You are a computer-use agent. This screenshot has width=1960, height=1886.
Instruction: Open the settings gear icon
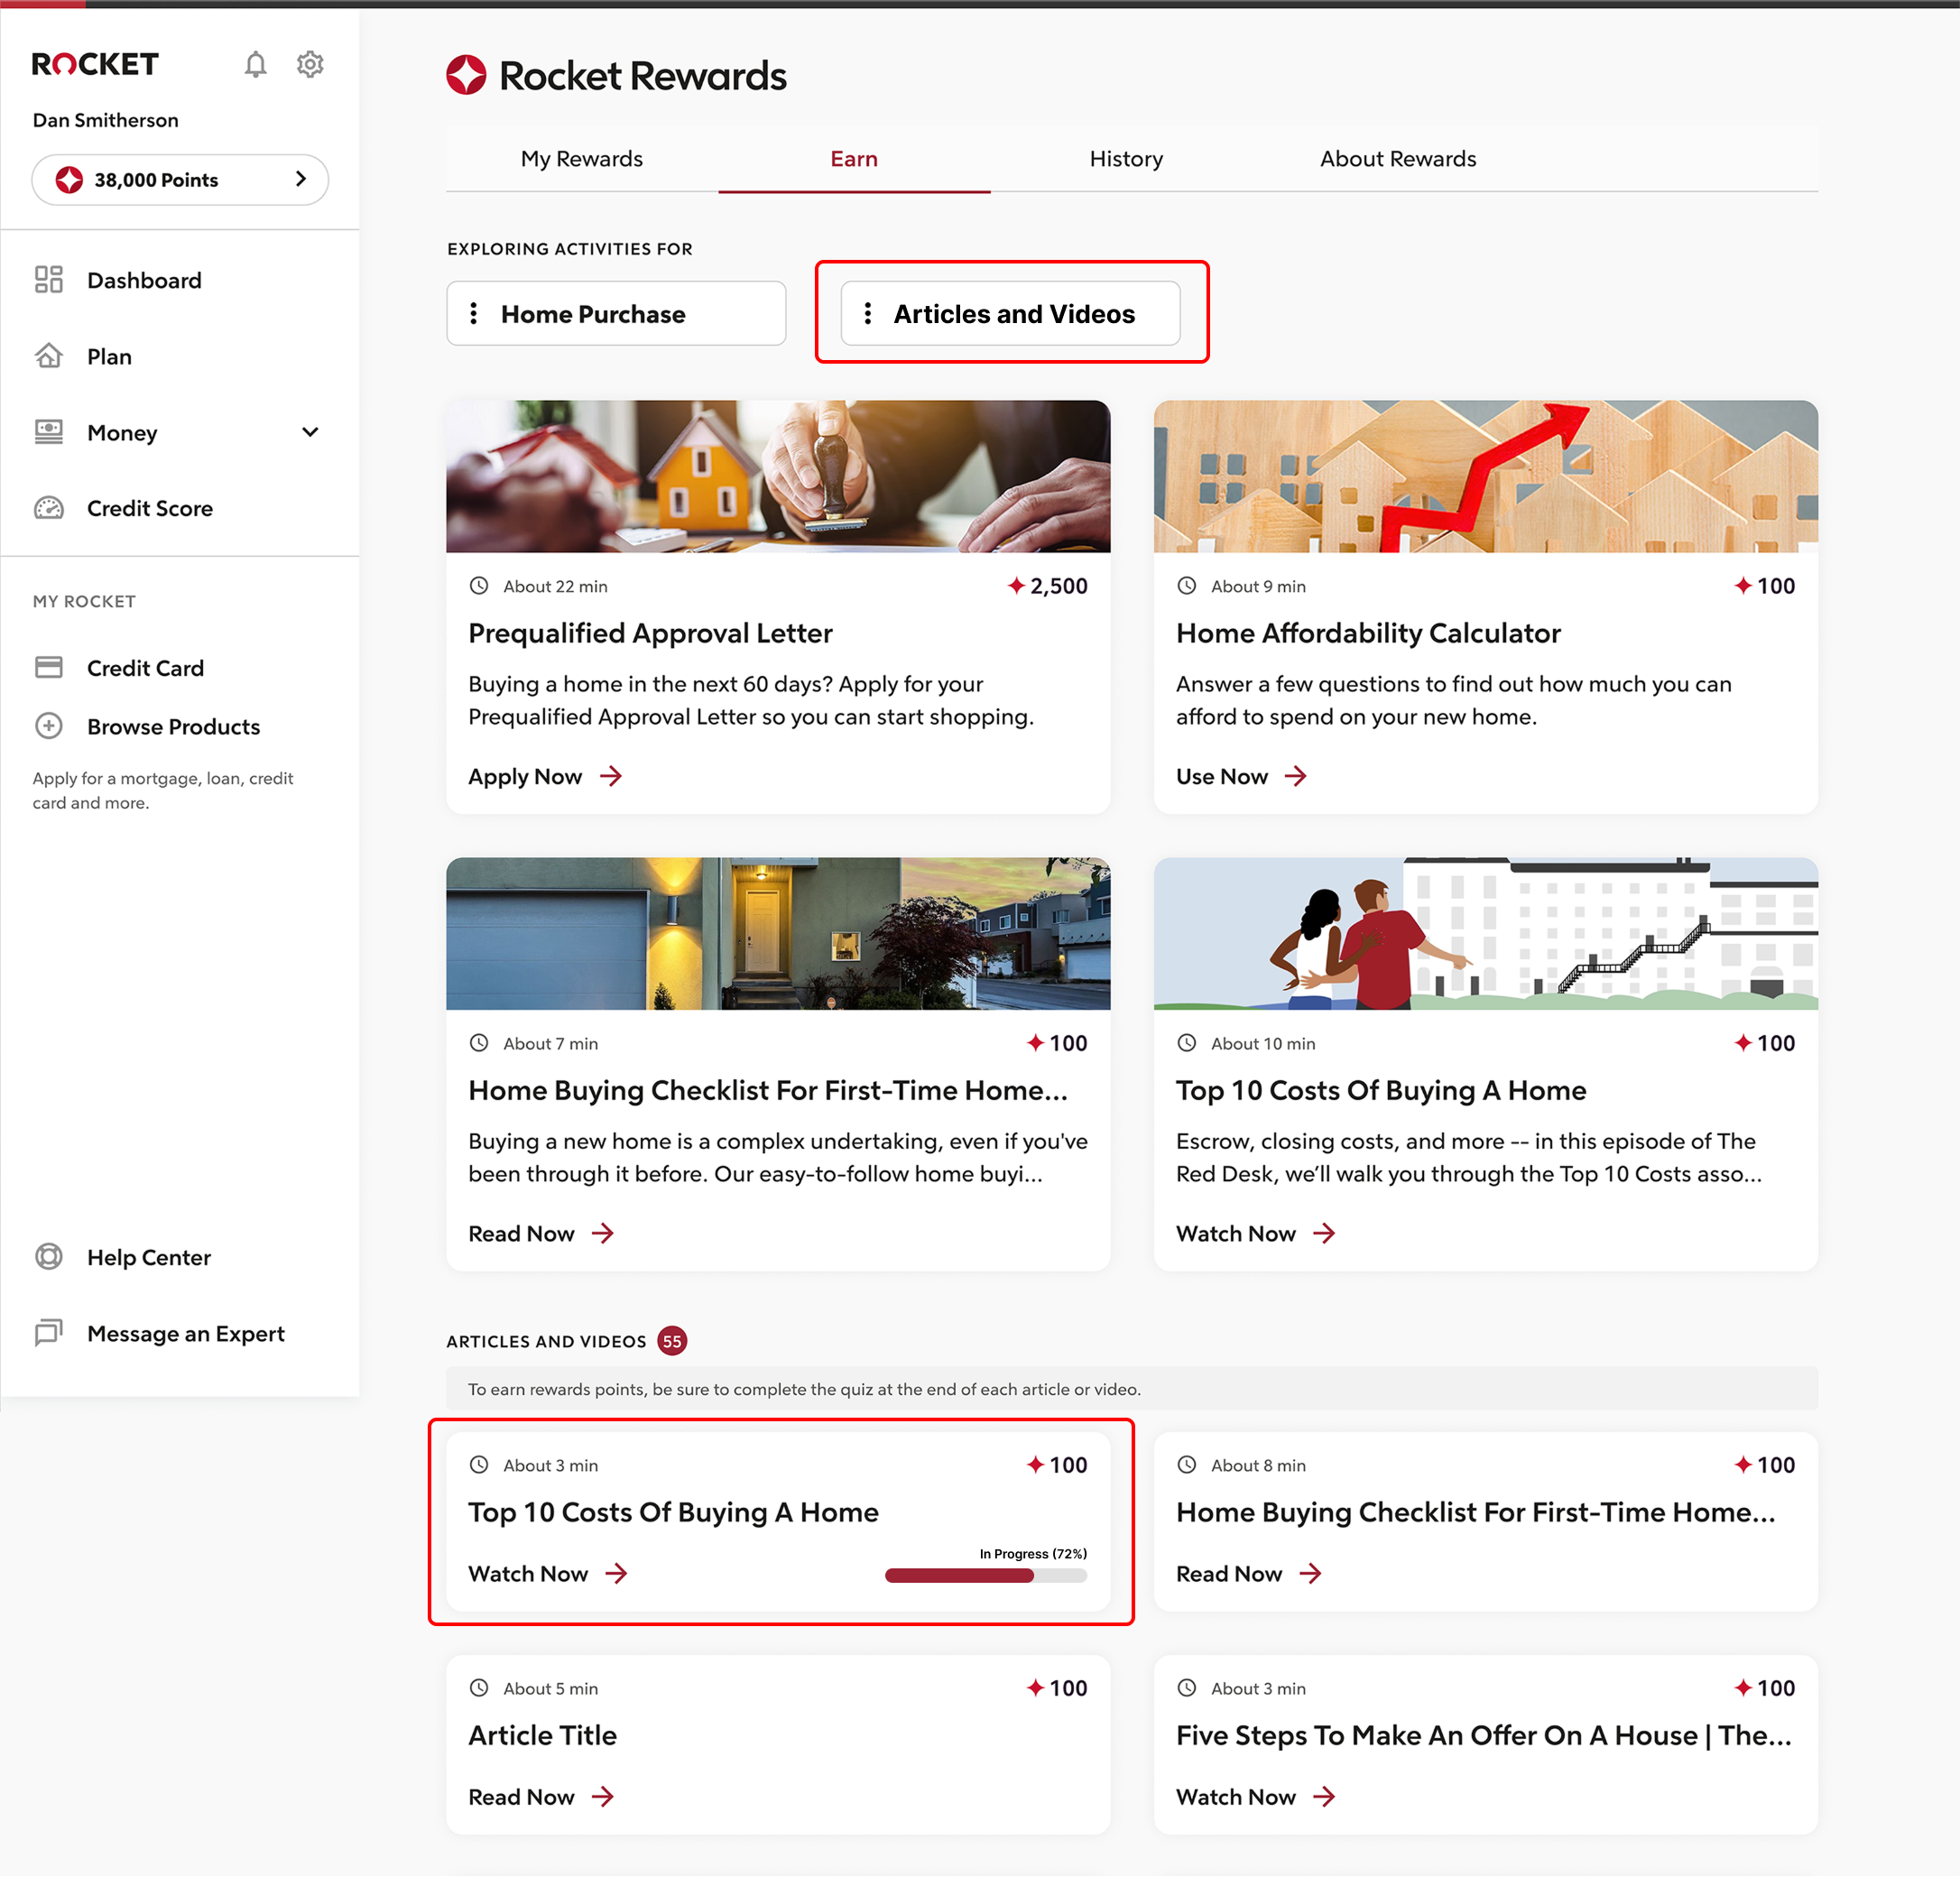pos(310,64)
